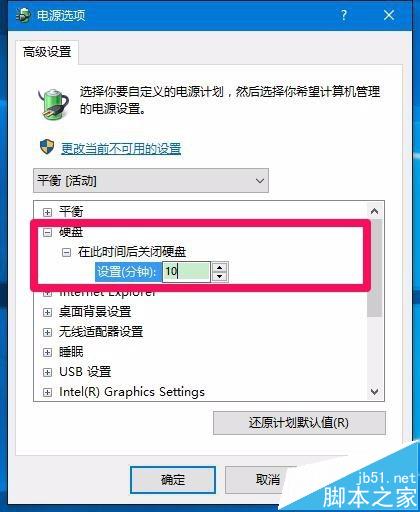Collapse the 硬盘 tree node
Screen dimensions: 420x512
tap(47, 232)
